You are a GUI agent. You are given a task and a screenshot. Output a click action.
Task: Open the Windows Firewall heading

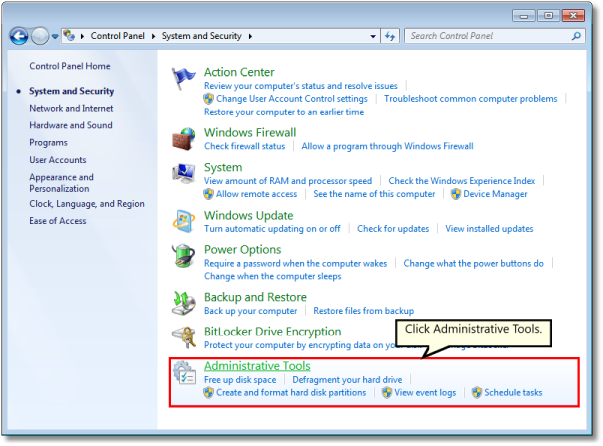pyautogui.click(x=250, y=133)
